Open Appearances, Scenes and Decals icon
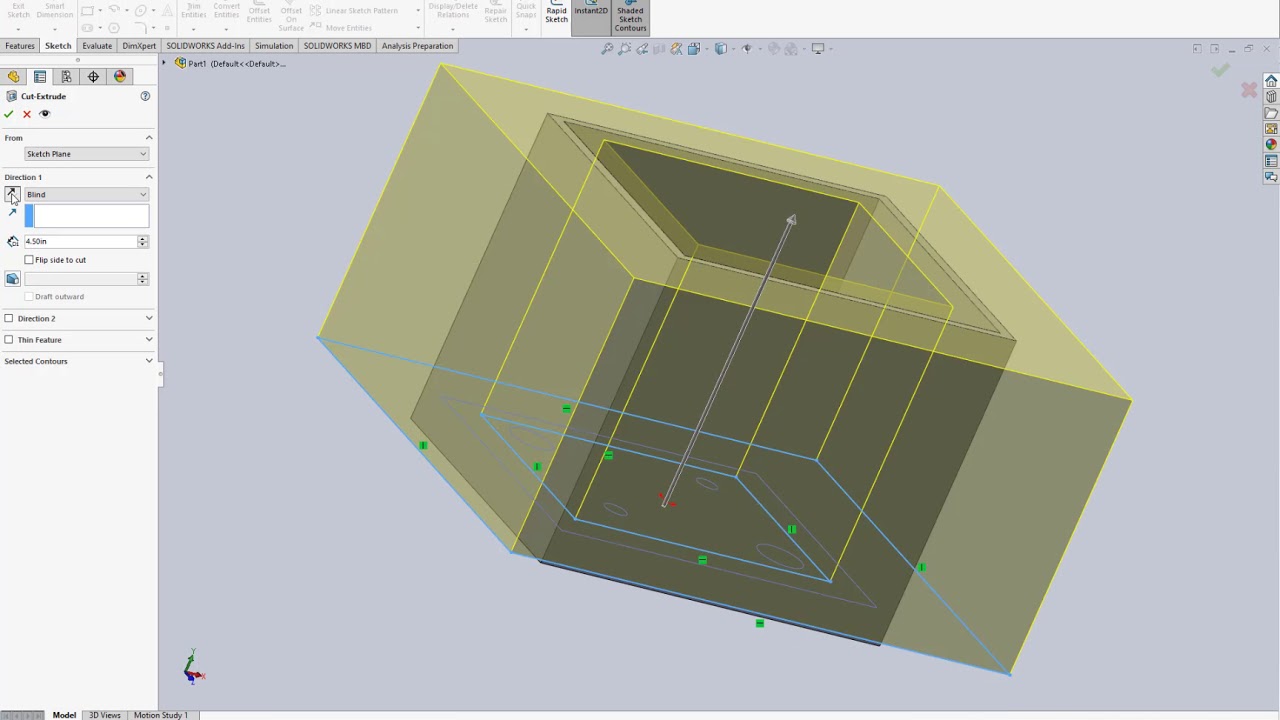This screenshot has height=720, width=1280. [x=1271, y=145]
